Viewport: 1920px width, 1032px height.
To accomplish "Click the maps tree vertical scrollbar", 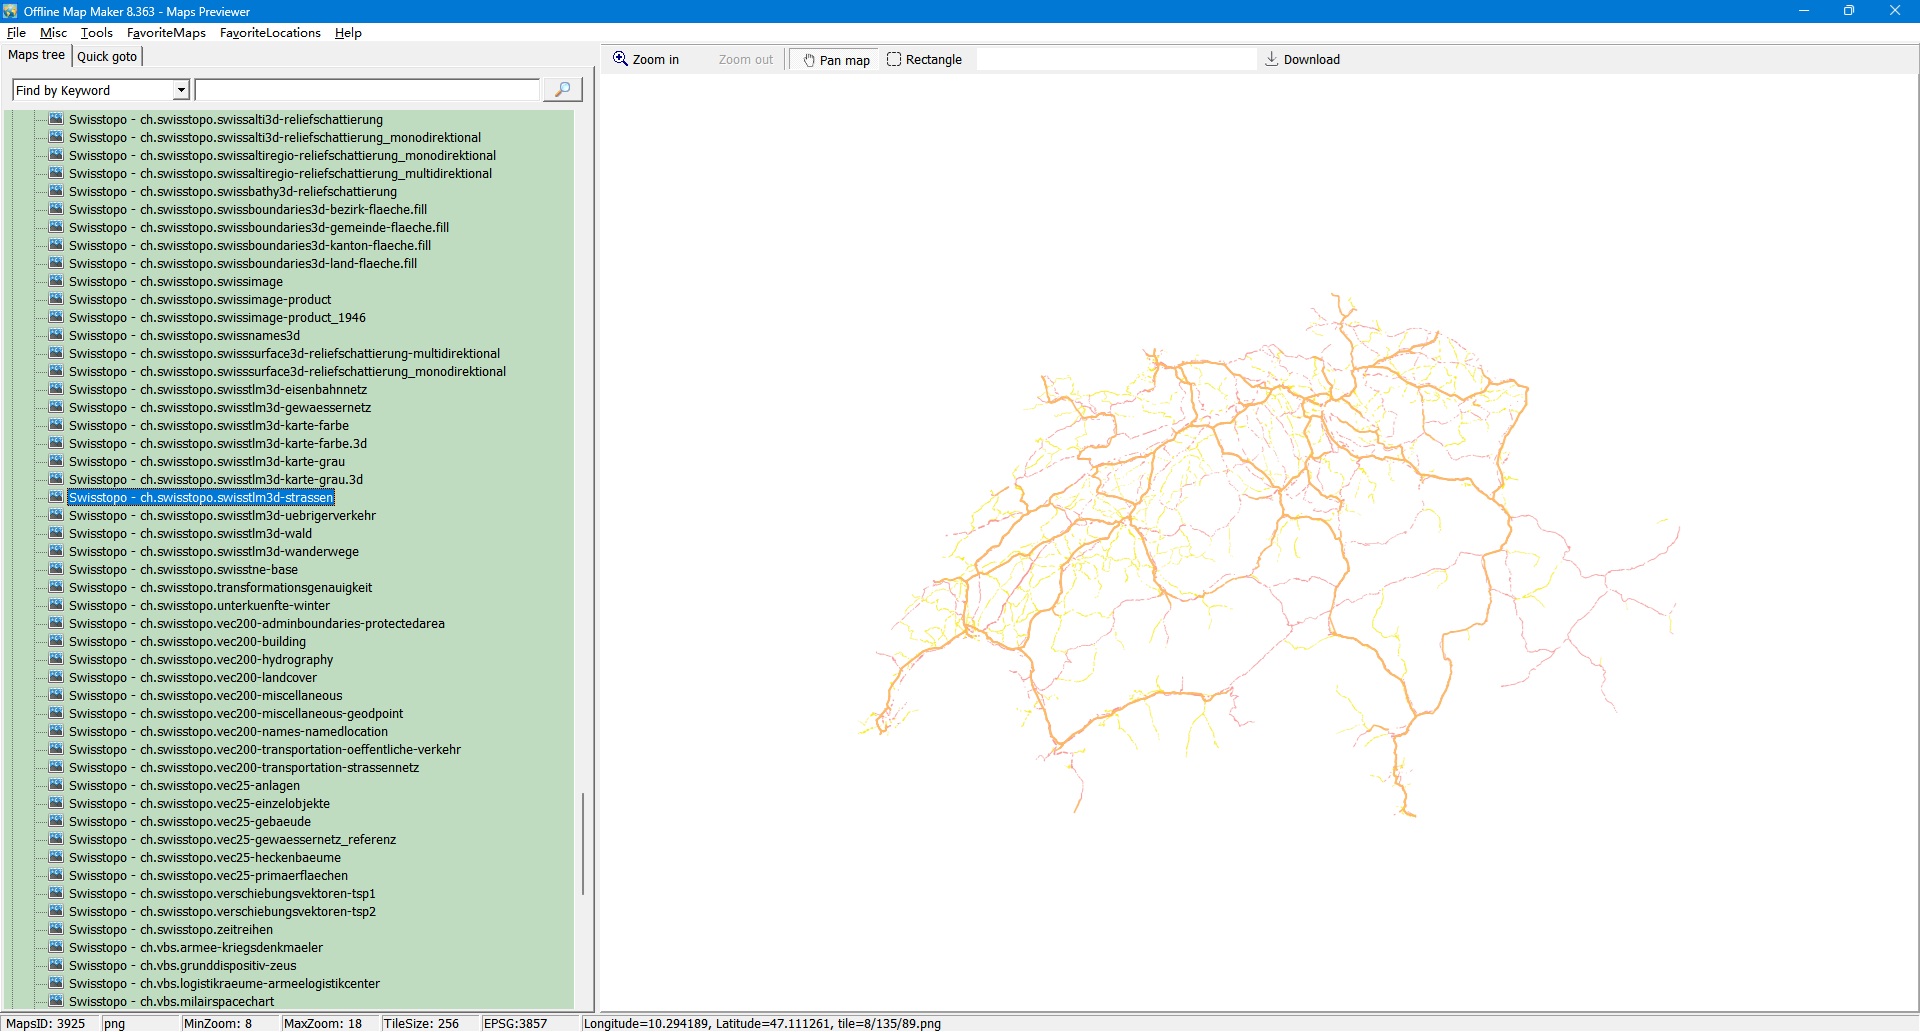I will point(583,843).
